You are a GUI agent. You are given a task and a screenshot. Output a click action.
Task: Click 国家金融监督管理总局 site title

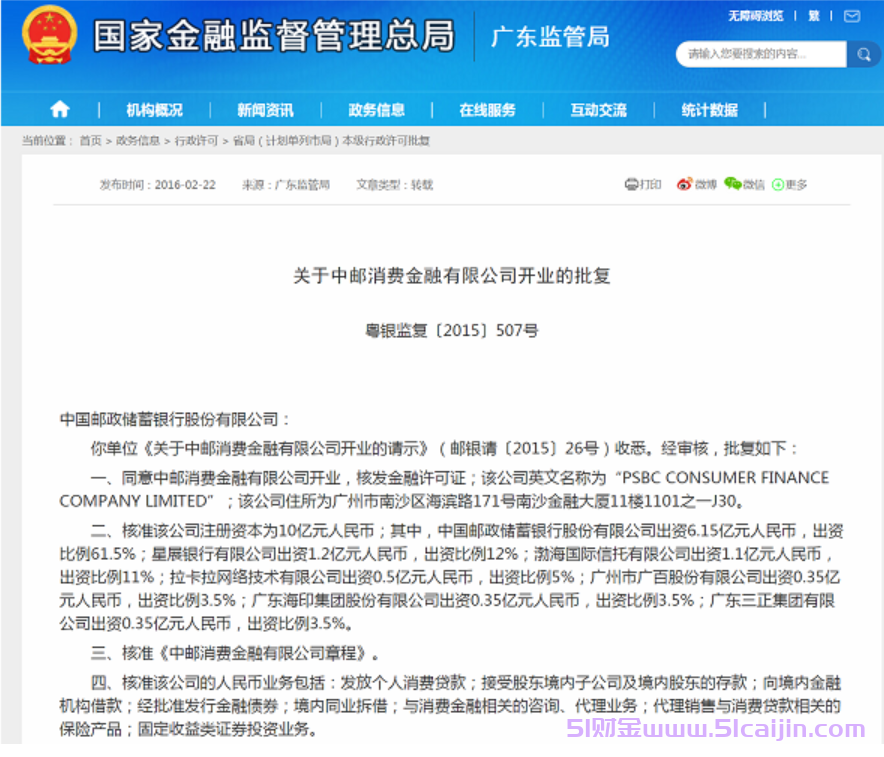click(274, 36)
